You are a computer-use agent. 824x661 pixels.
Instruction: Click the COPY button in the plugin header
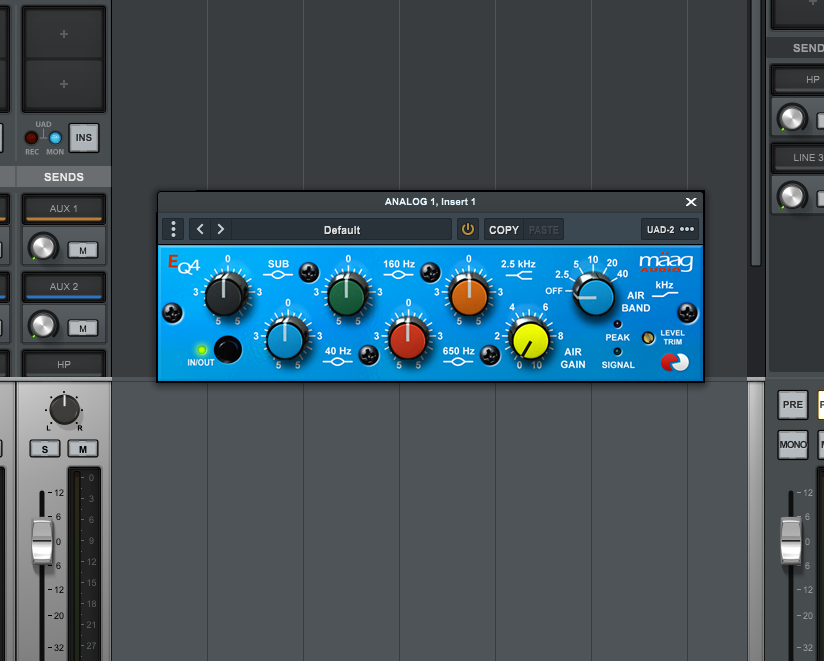[x=503, y=229]
